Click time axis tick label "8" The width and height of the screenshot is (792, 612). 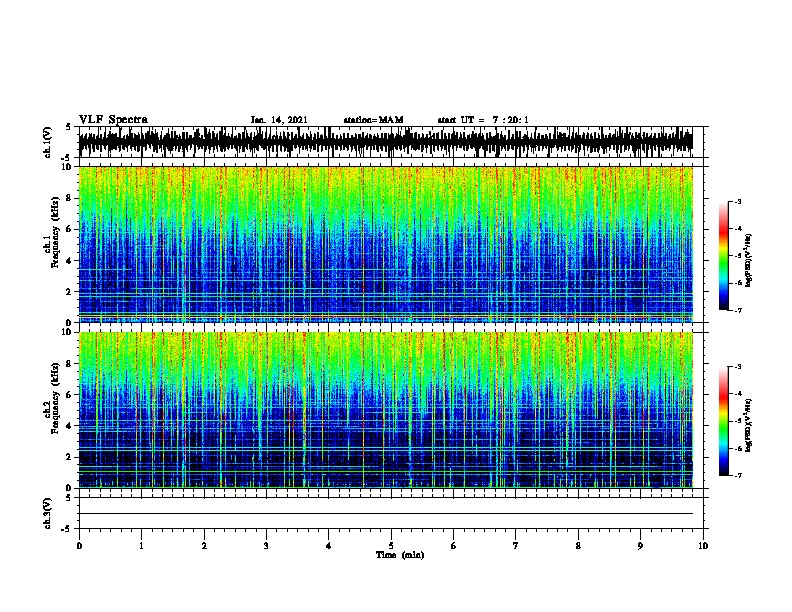click(x=578, y=546)
